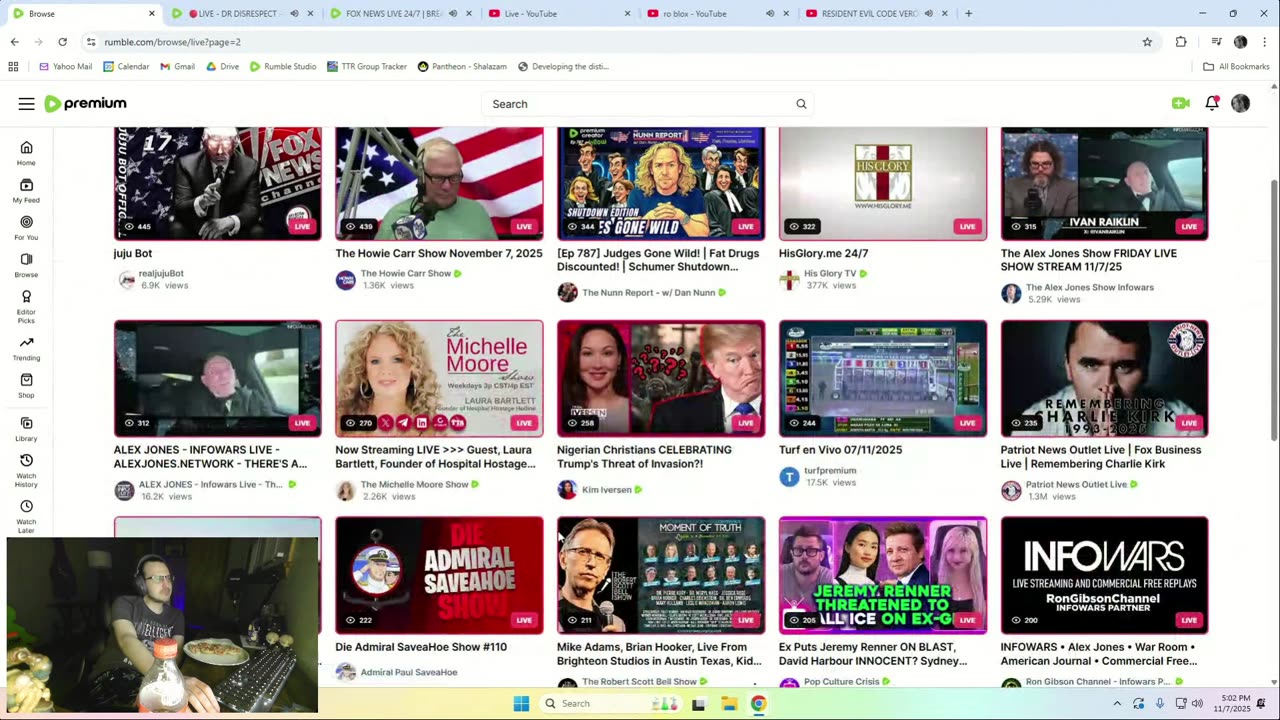The height and width of the screenshot is (720, 1280).
Task: Open the Michelle Moore Show stream thumbnail
Action: [x=439, y=378]
